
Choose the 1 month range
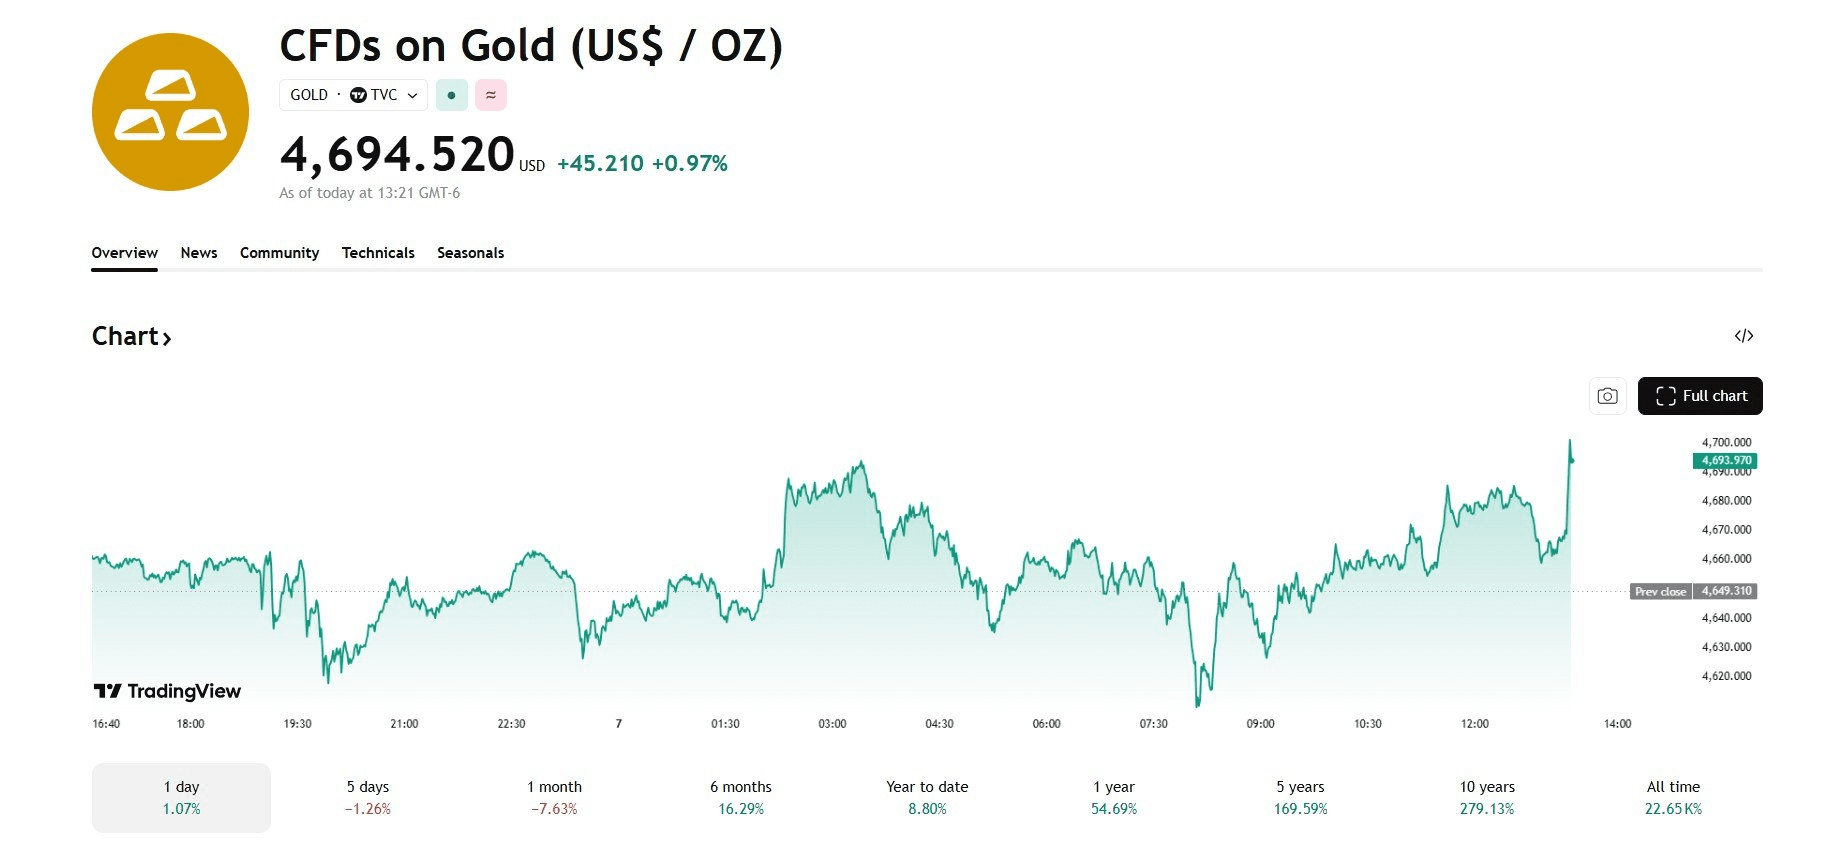pyautogui.click(x=554, y=797)
